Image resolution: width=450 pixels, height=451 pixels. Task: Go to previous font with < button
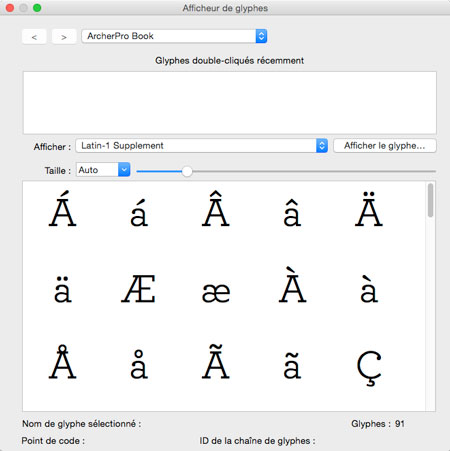coord(34,37)
